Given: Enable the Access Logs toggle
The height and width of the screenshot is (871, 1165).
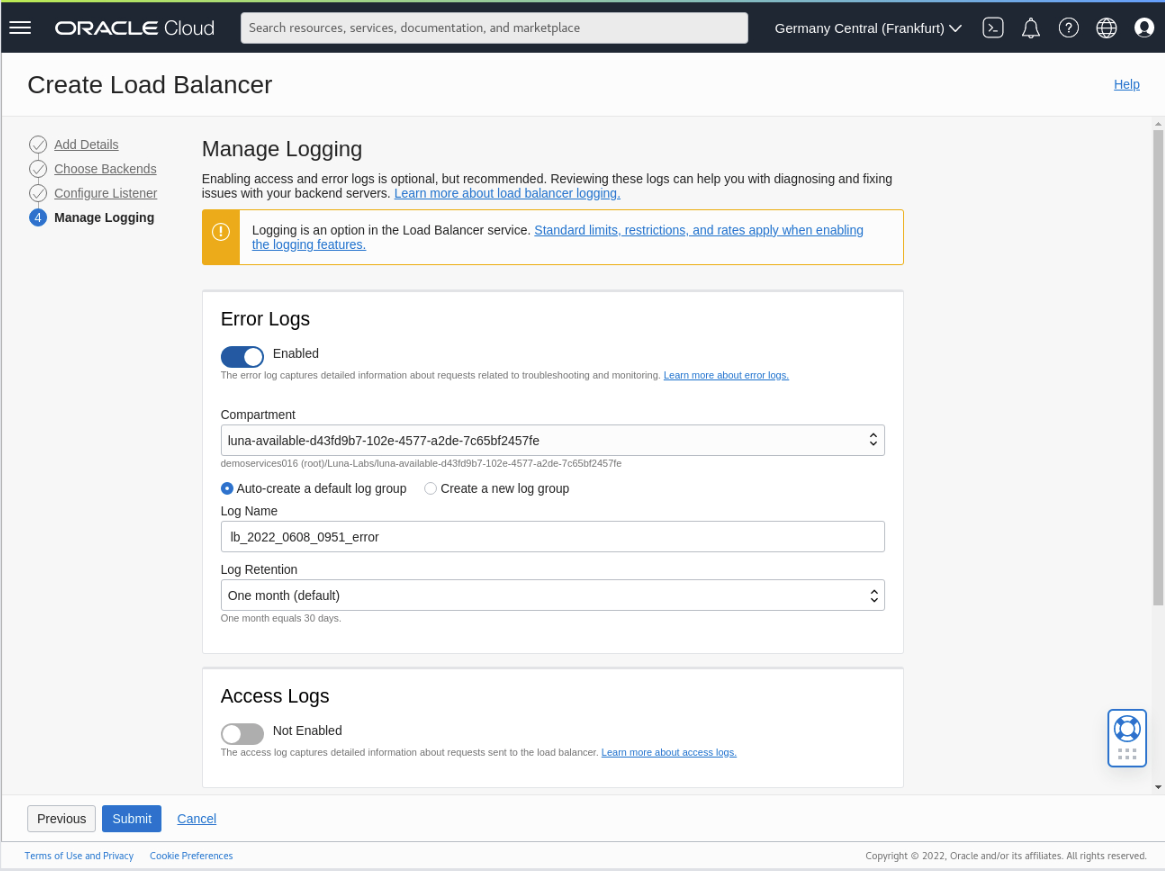Looking at the screenshot, I should [x=241, y=734].
